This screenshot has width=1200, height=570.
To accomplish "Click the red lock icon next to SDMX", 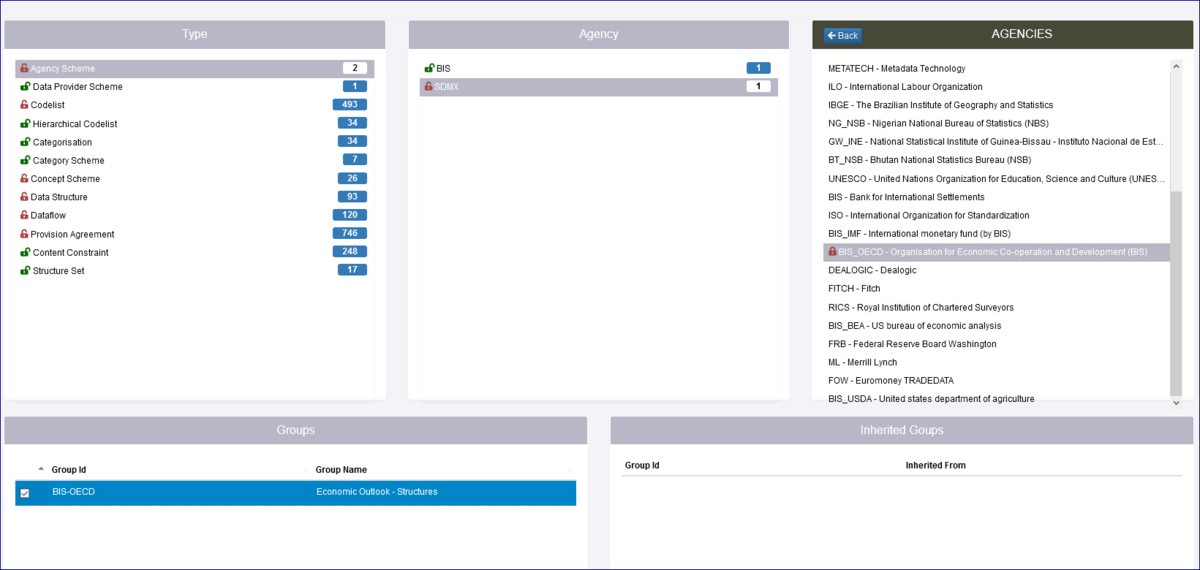I will click(x=428, y=87).
